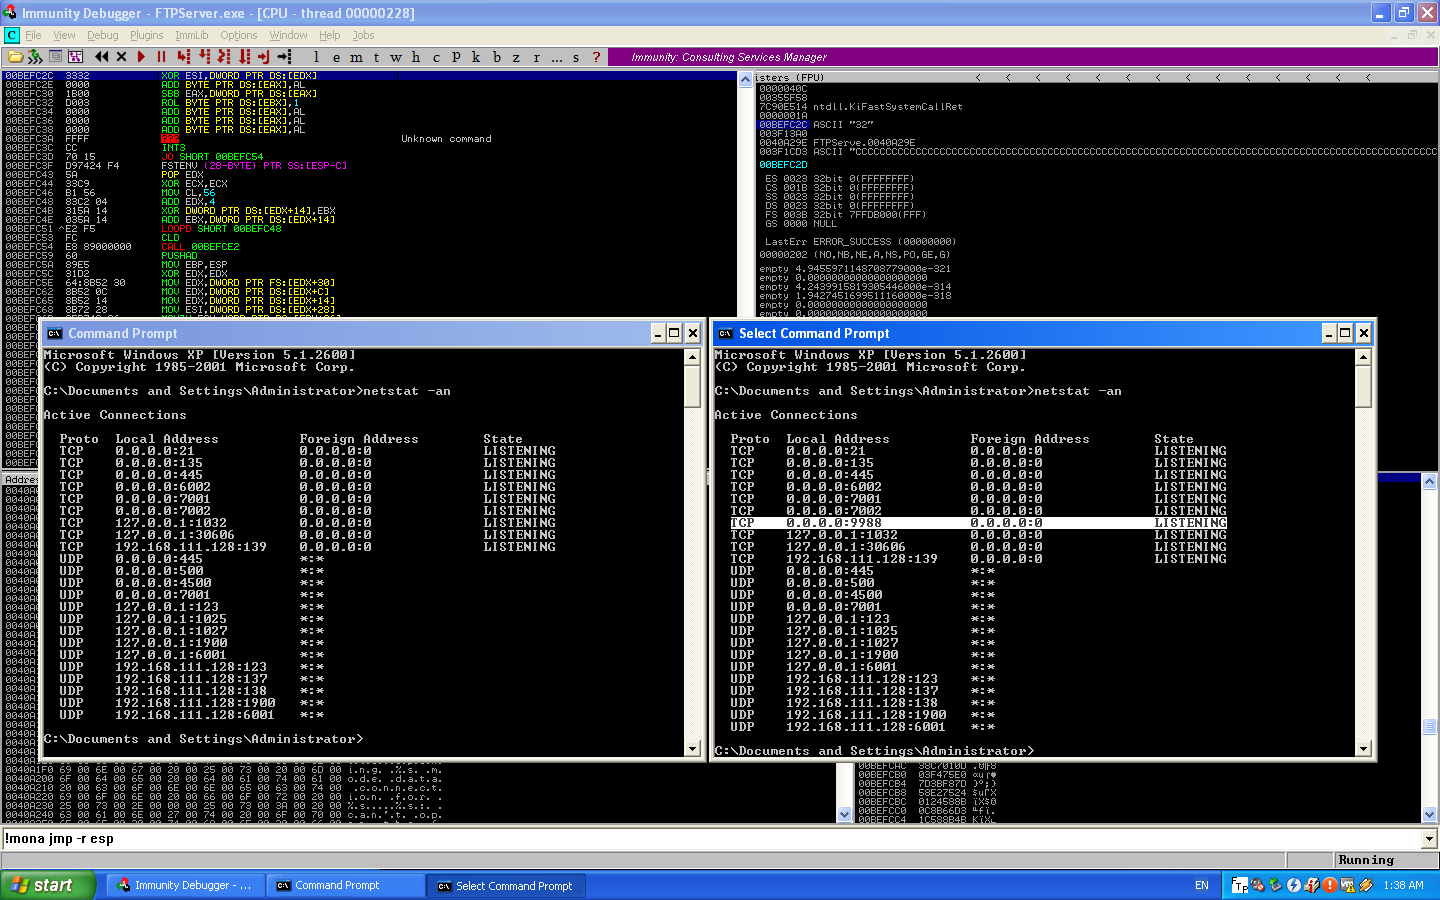
Task: Open the Jobs menu
Action: click(x=363, y=35)
